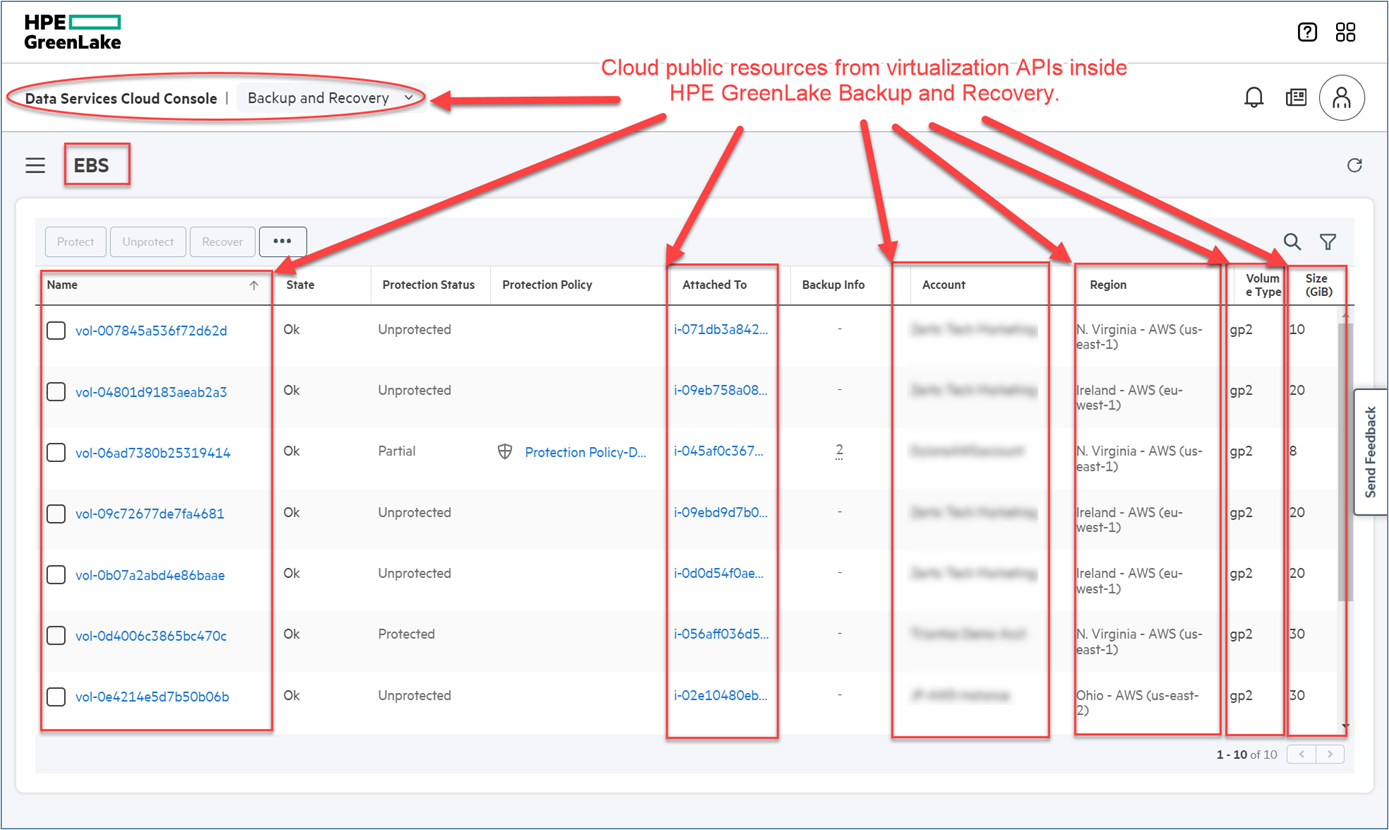This screenshot has width=1389, height=830.
Task: Click the table vertical scrollbar thumb
Action: pyautogui.click(x=1345, y=462)
